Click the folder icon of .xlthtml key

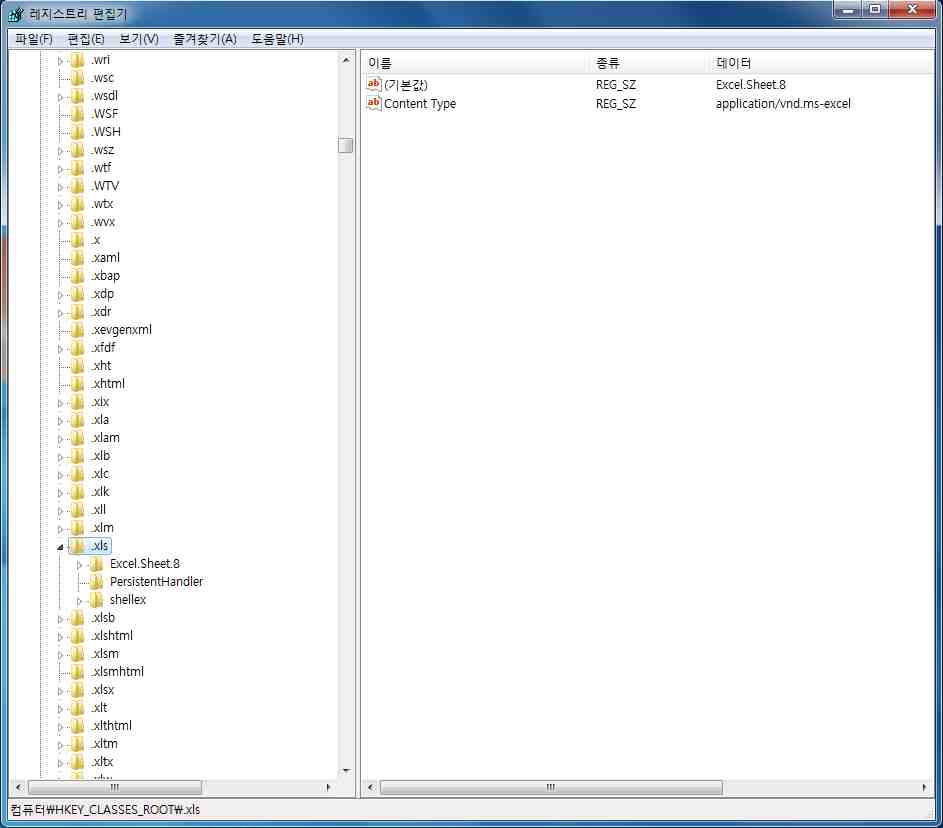click(78, 726)
